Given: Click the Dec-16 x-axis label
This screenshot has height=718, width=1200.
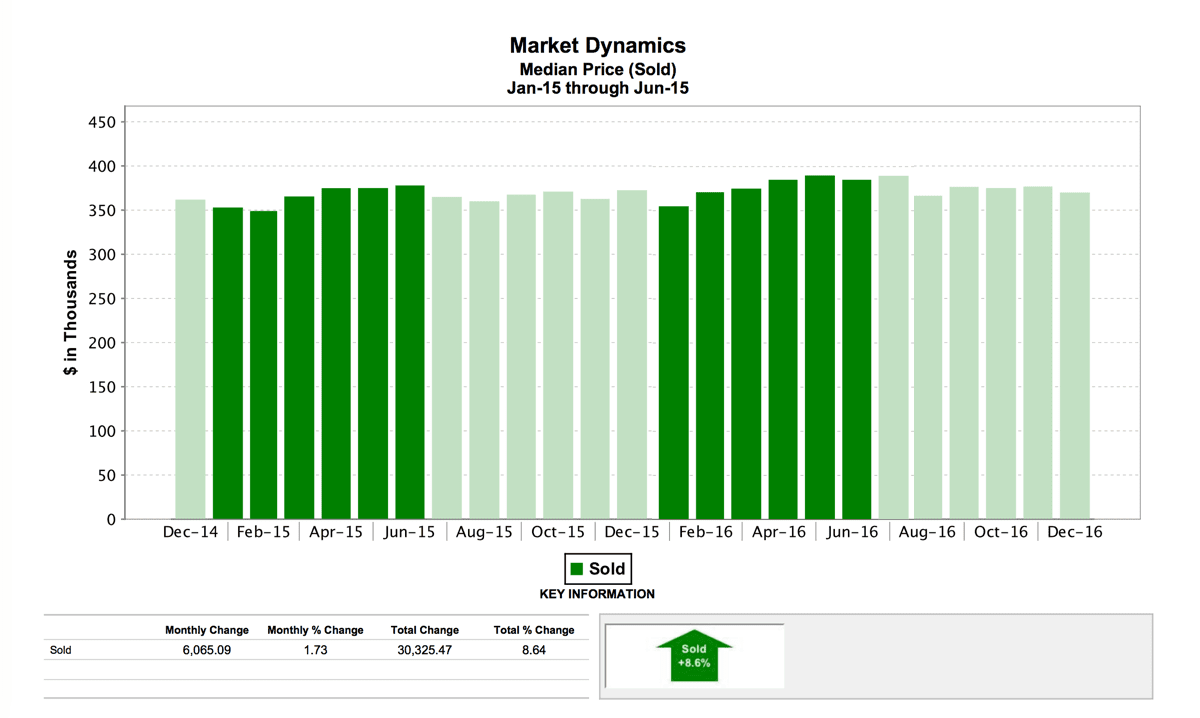Looking at the screenshot, I should (1075, 532).
